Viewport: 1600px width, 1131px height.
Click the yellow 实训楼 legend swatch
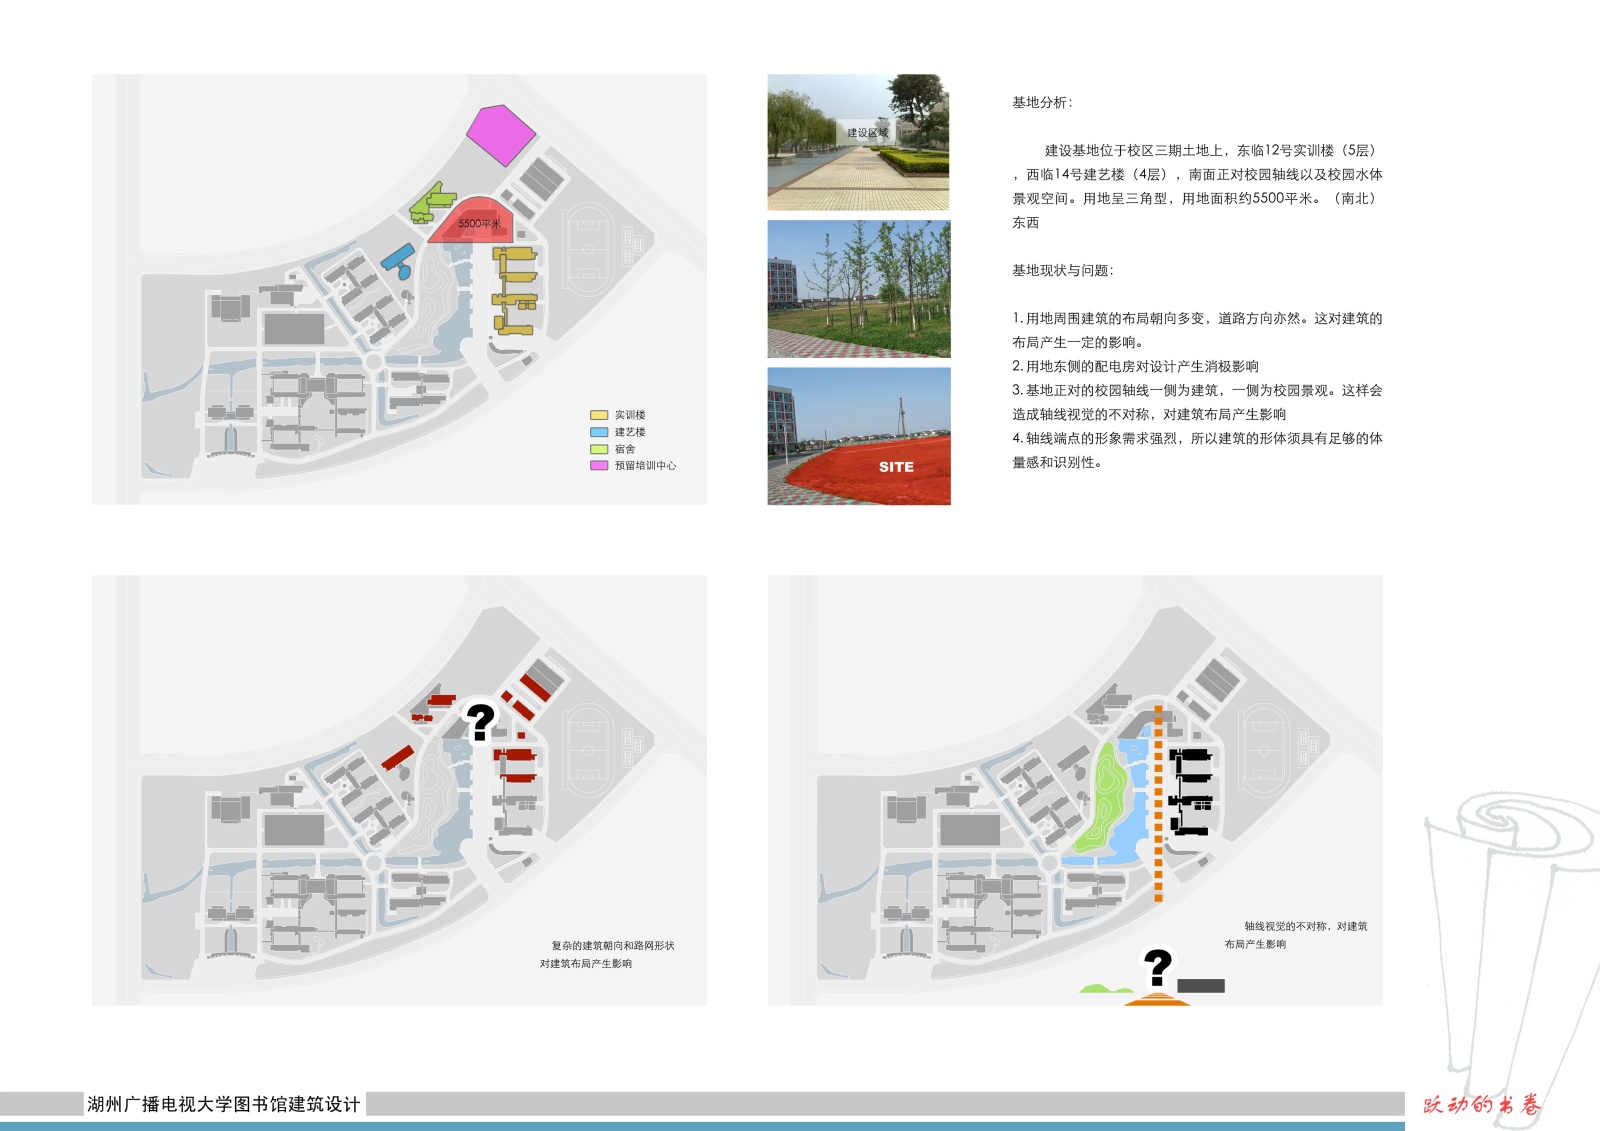[599, 415]
